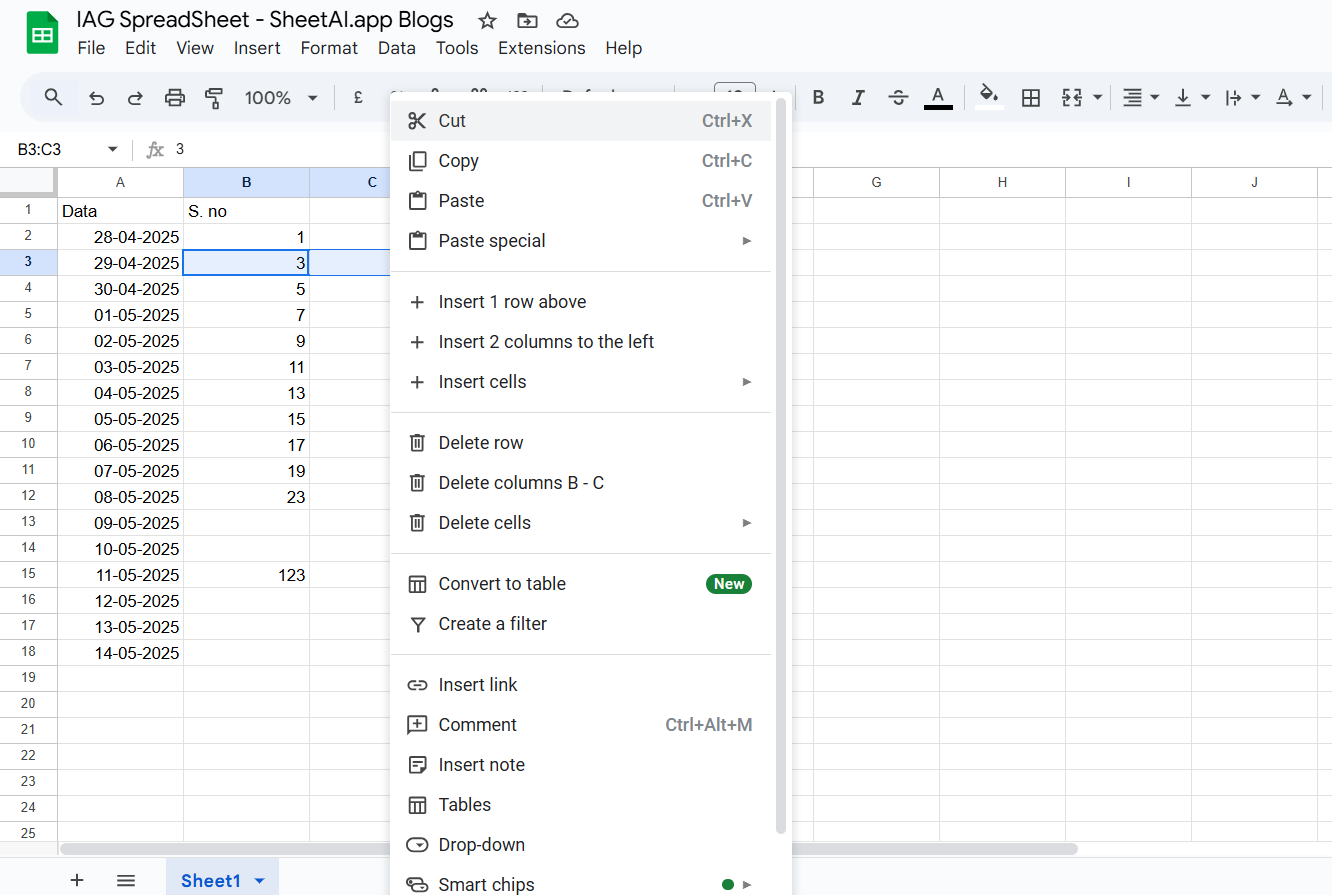Format as currency with the £ button
Image resolution: width=1332 pixels, height=895 pixels.
click(358, 97)
